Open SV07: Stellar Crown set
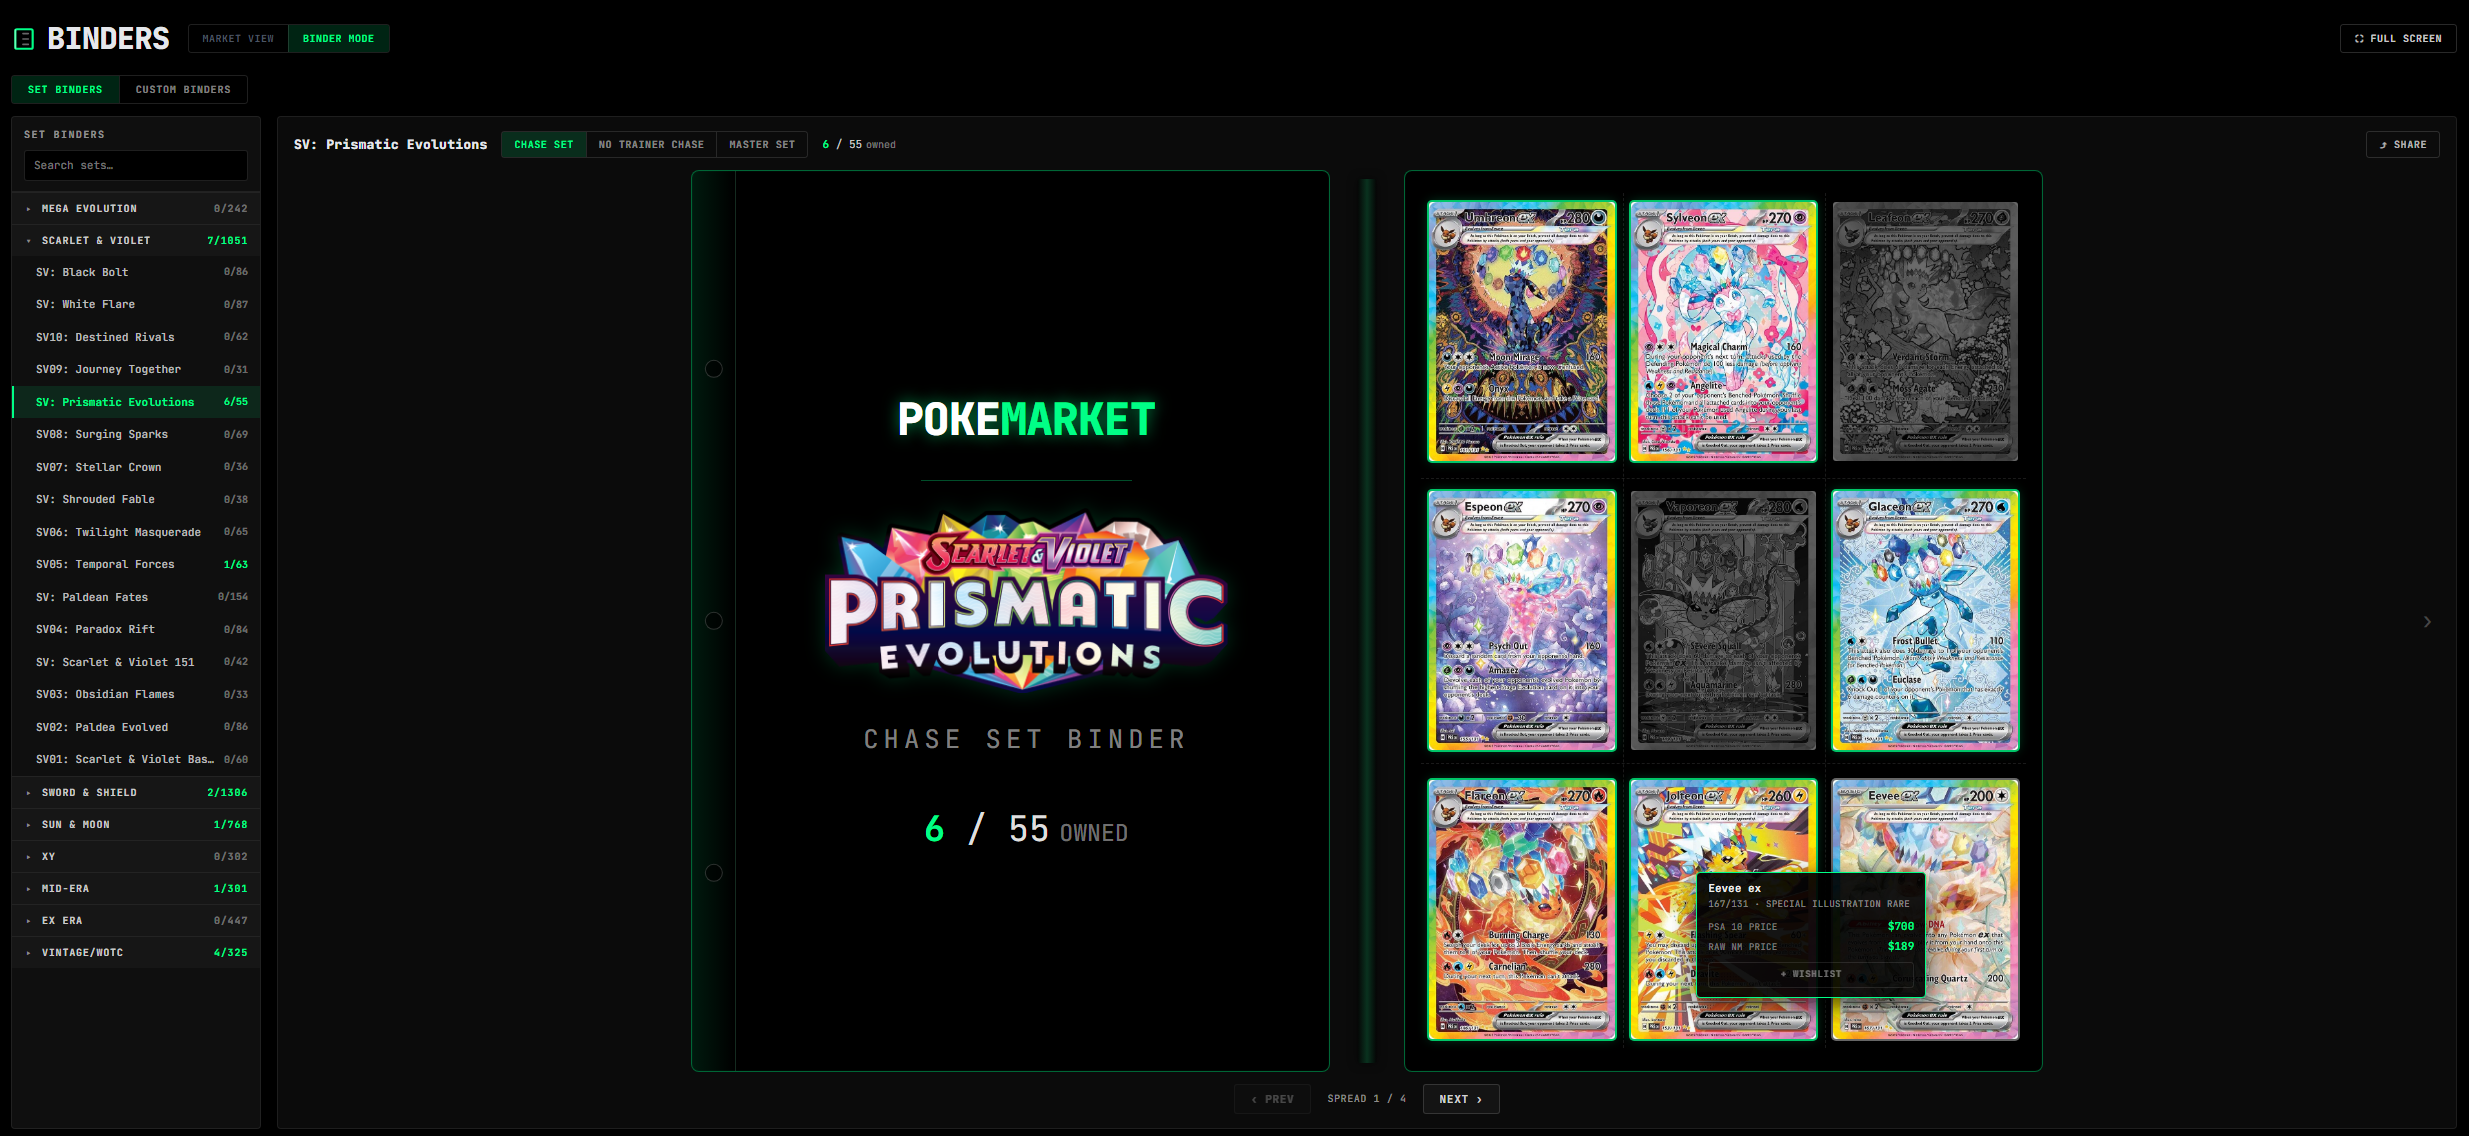Image resolution: width=2469 pixels, height=1136 pixels. 136,467
